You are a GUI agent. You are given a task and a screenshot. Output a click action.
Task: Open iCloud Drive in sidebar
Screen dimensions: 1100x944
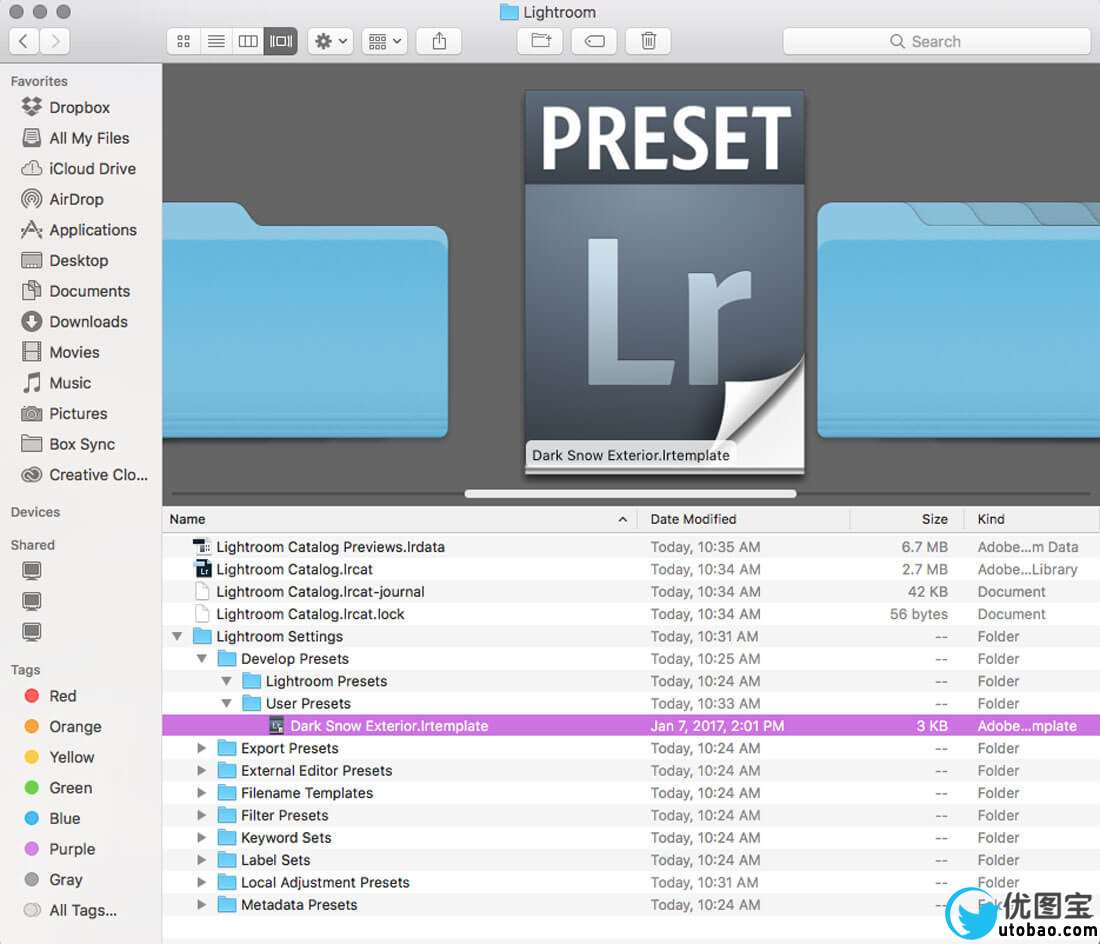click(x=92, y=169)
